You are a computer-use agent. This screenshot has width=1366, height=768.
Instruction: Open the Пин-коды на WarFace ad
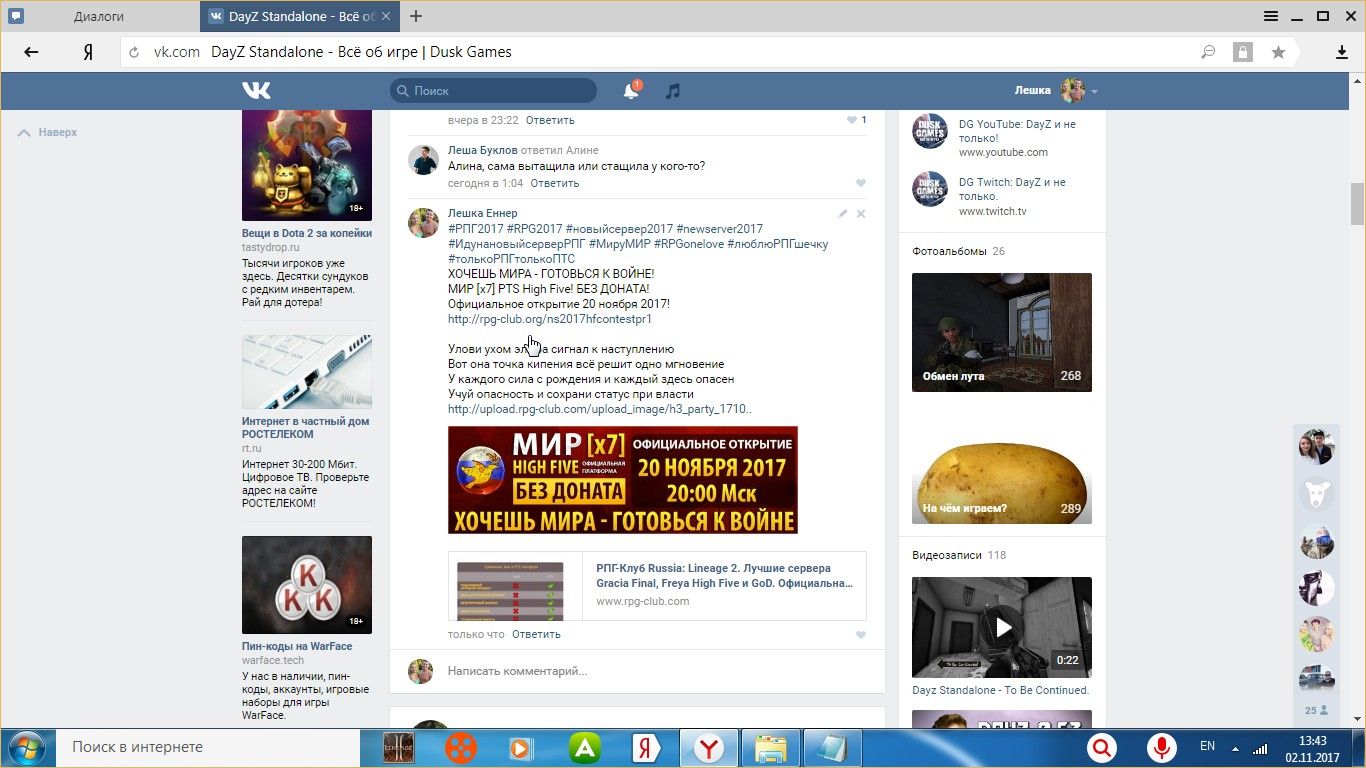click(x=297, y=646)
